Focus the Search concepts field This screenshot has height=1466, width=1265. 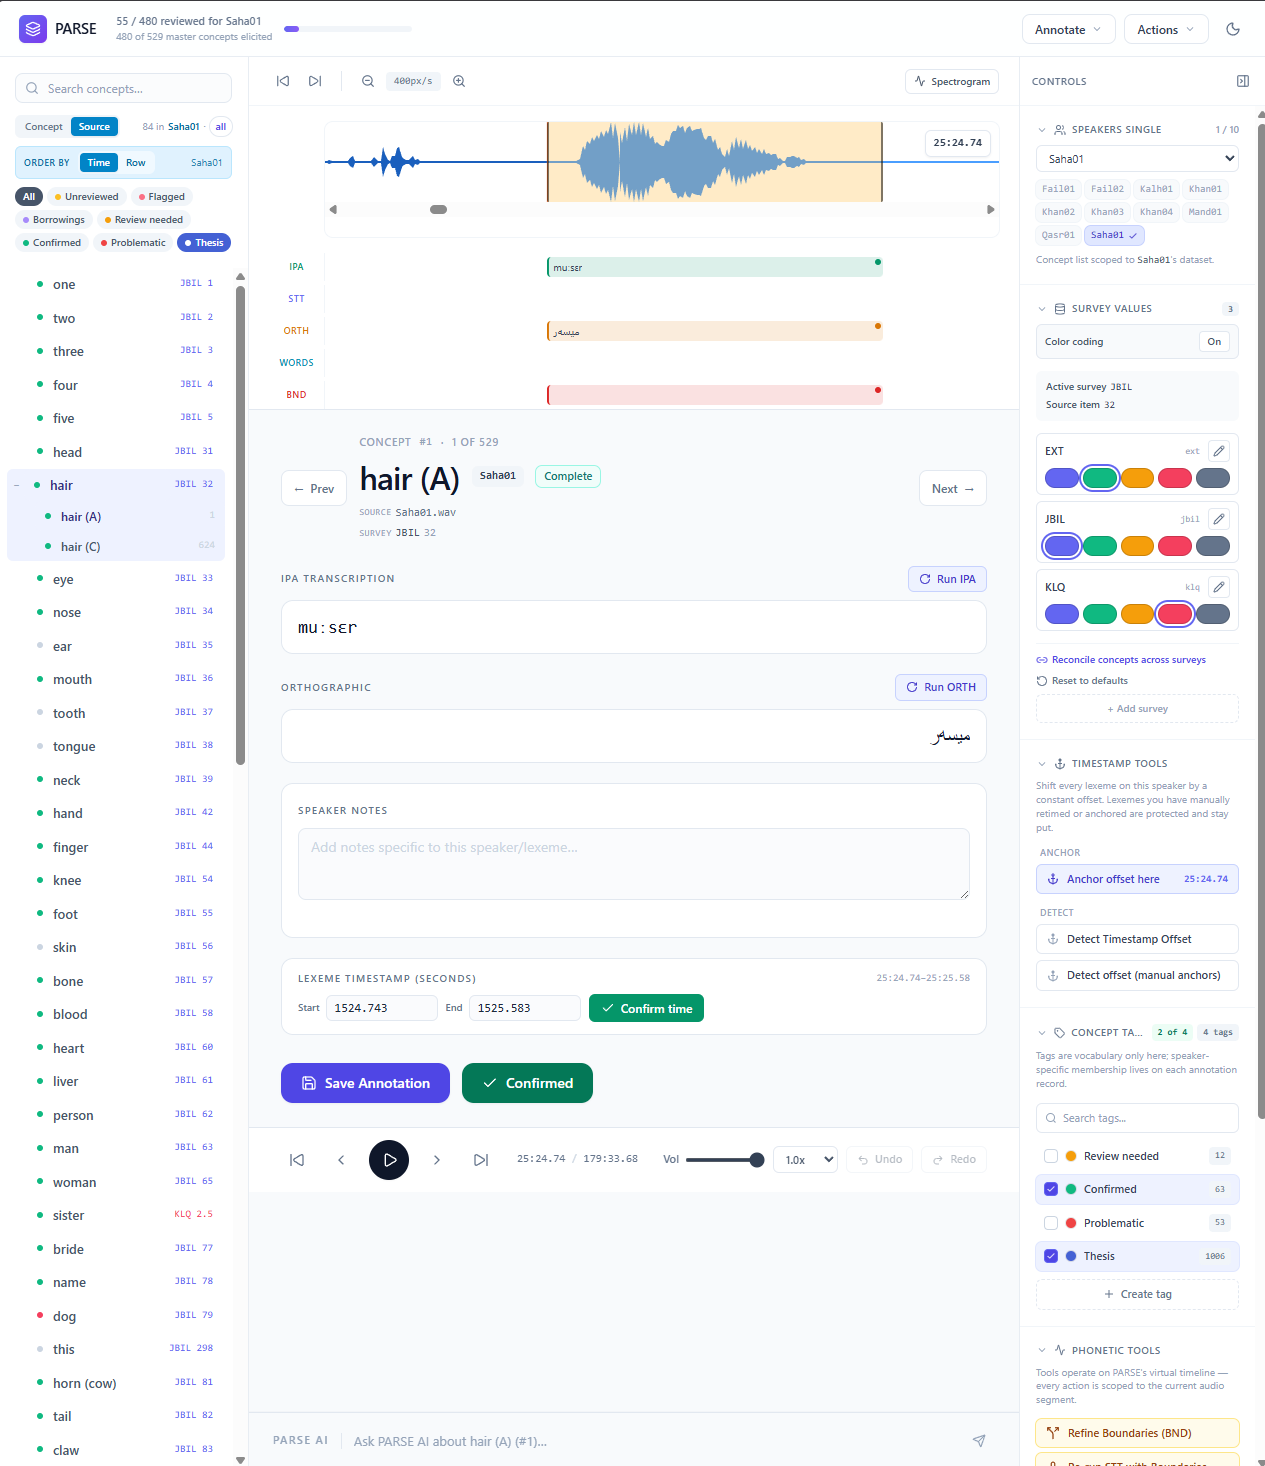[x=123, y=88]
